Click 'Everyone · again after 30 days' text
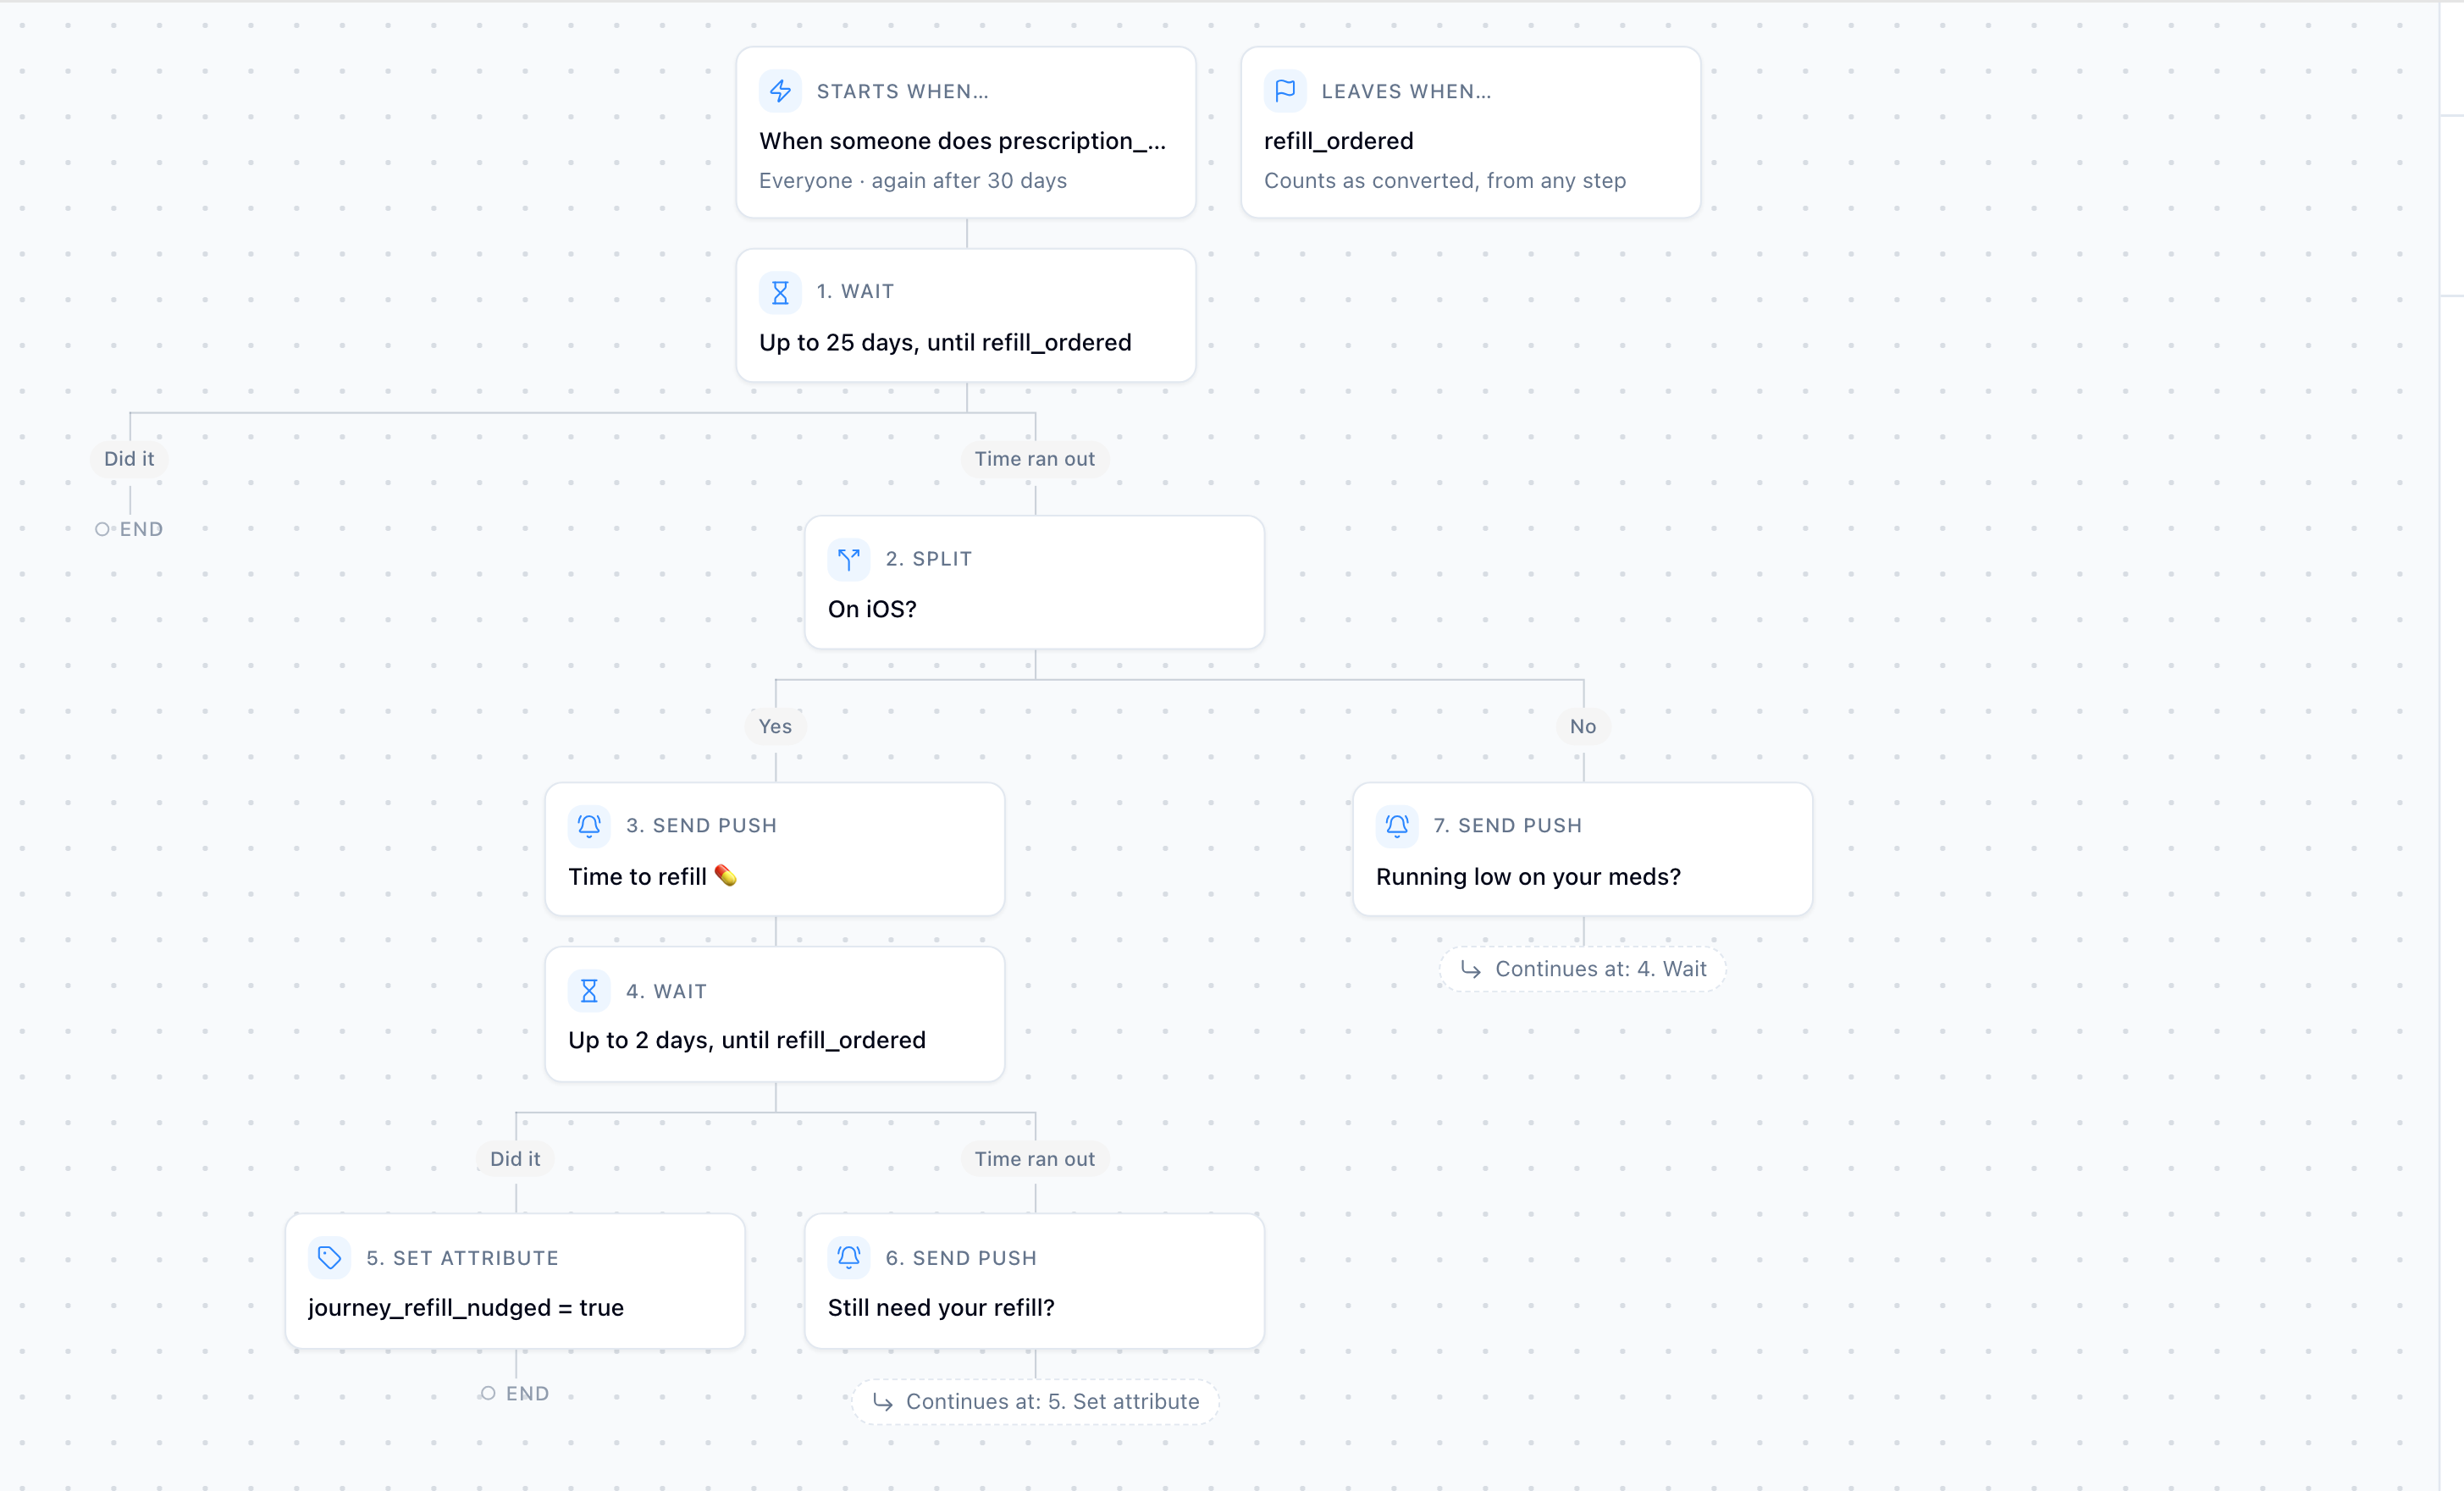This screenshot has height=1491, width=2464. pyautogui.click(x=913, y=181)
